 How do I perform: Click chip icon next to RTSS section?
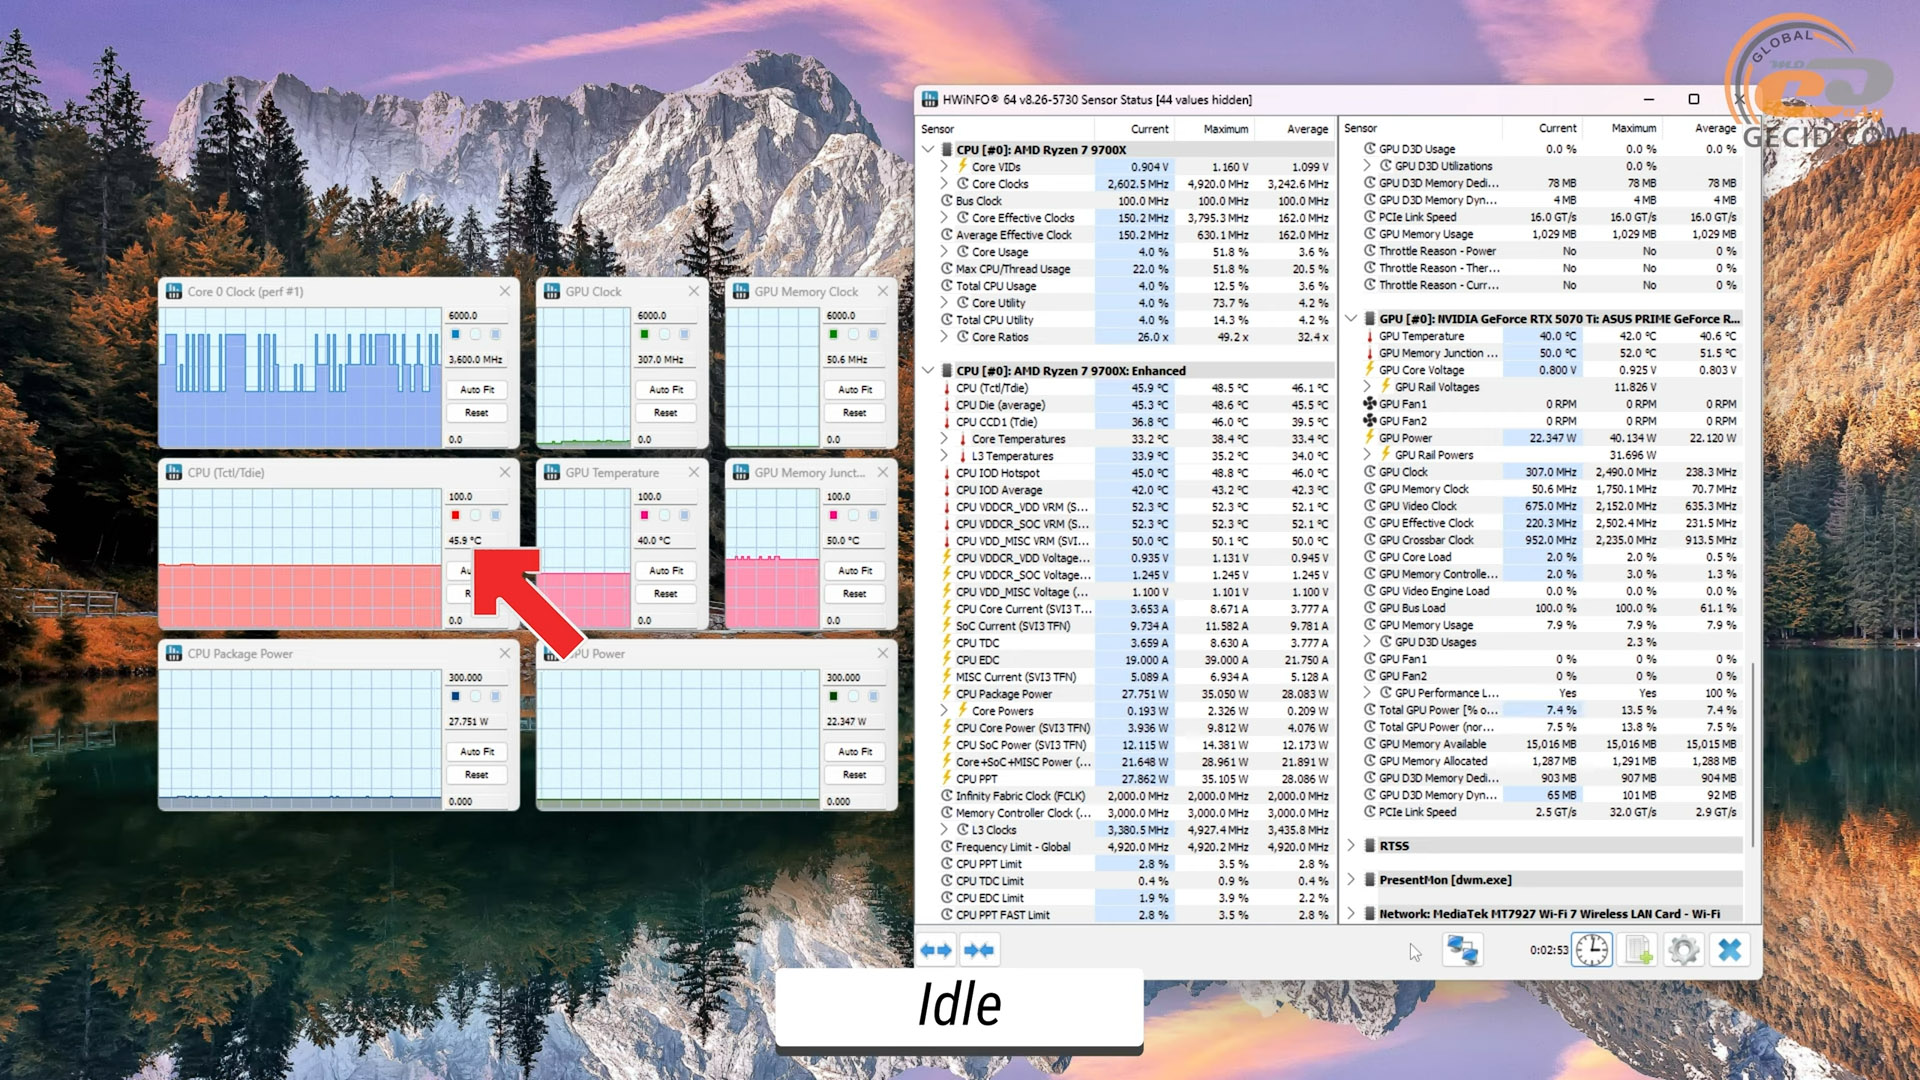1370,846
